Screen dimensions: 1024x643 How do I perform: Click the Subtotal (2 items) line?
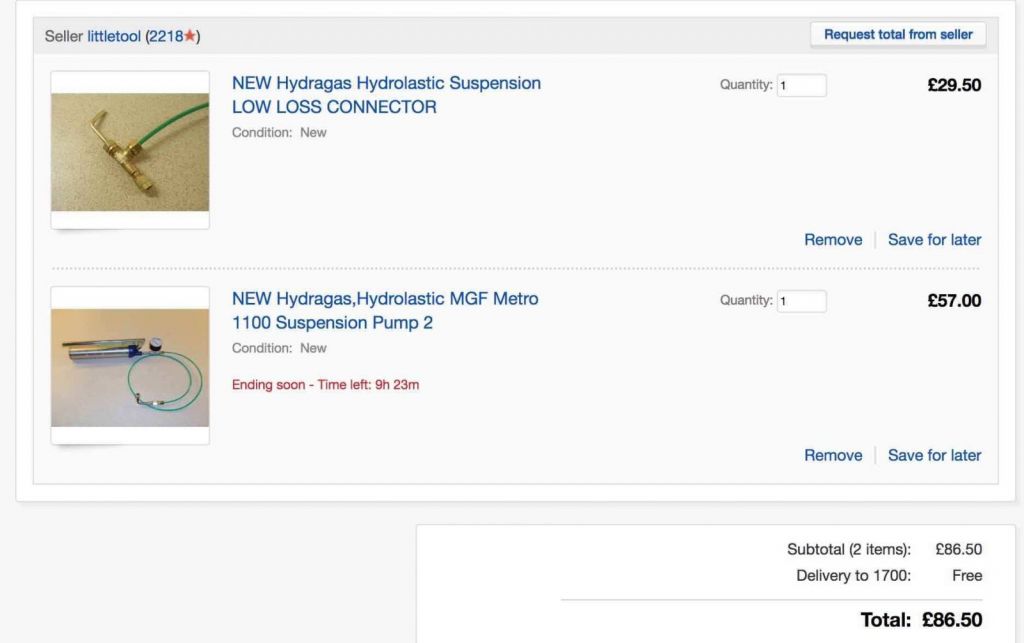coord(849,549)
